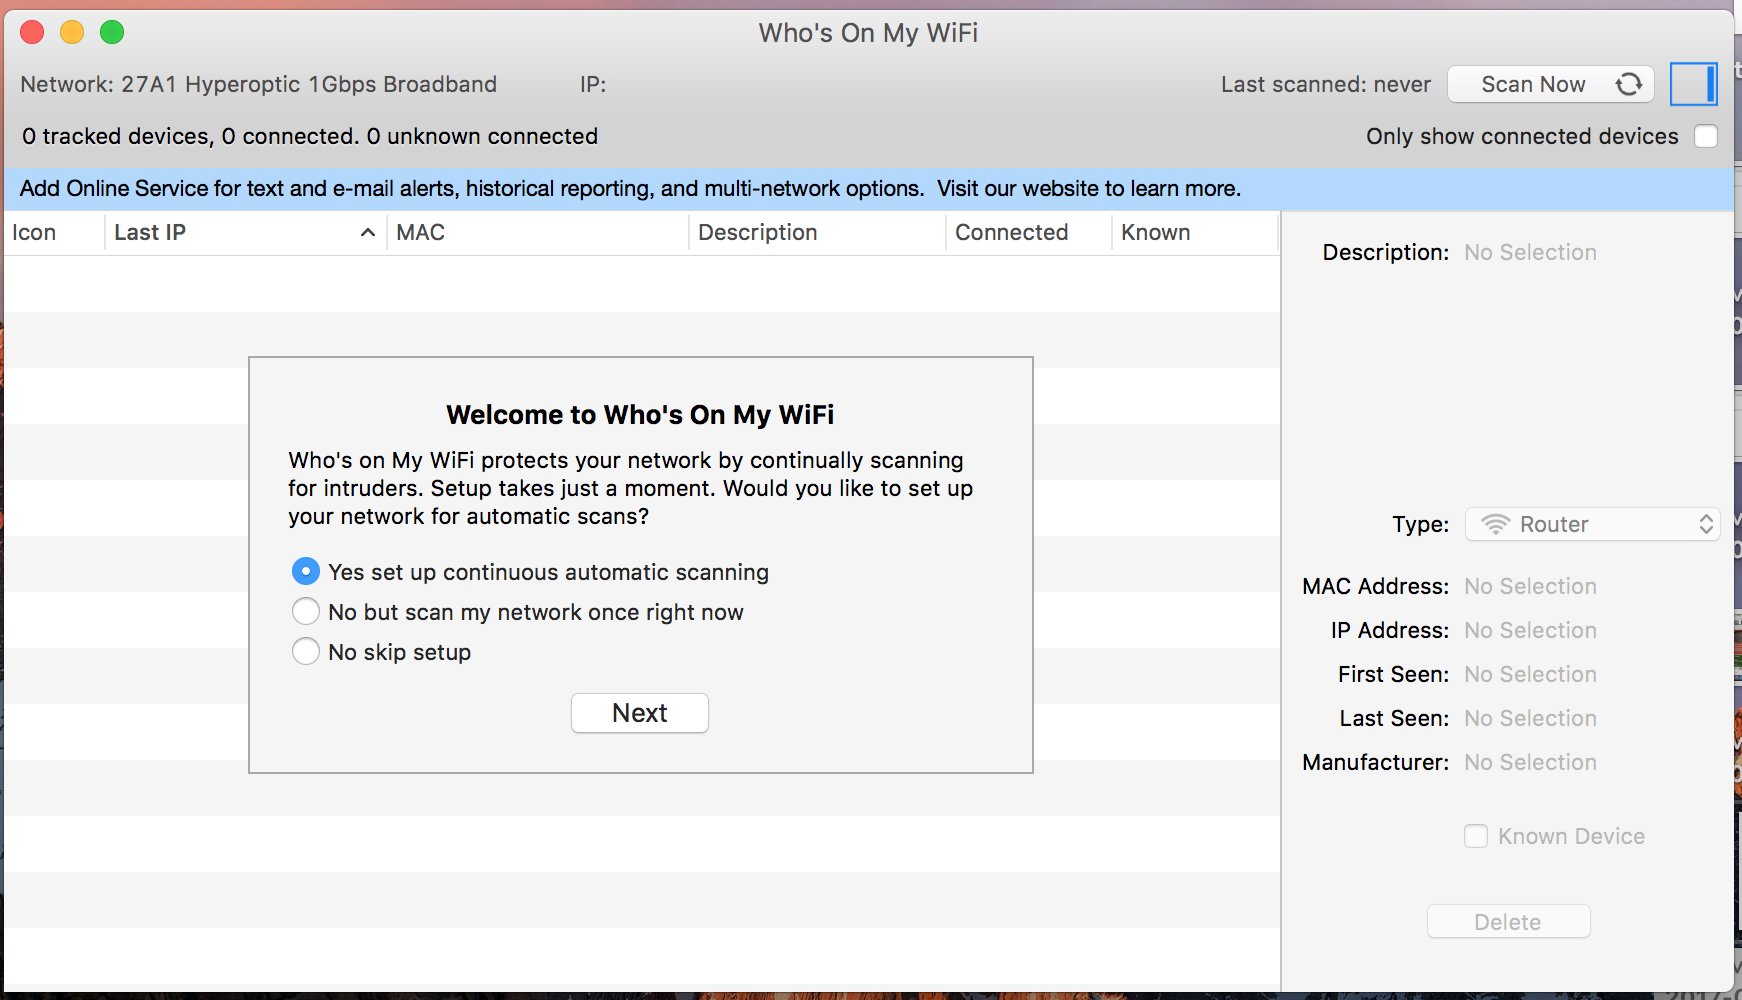Click the Scan Now refresh icon
1742x1000 pixels.
pos(1629,84)
